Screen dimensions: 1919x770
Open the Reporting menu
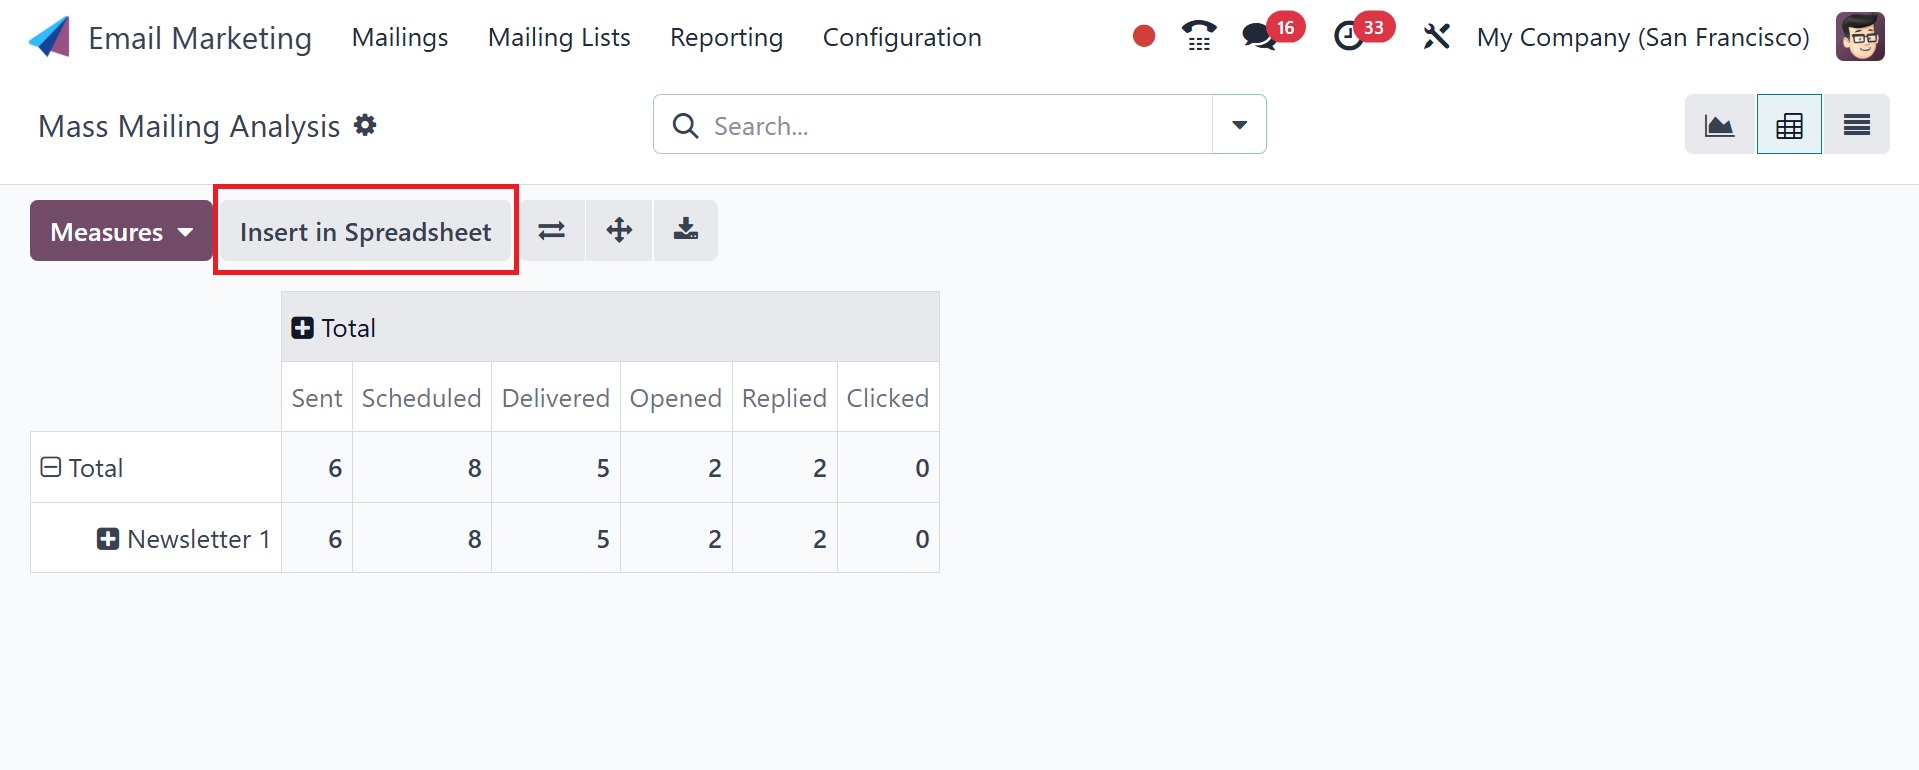coord(726,38)
